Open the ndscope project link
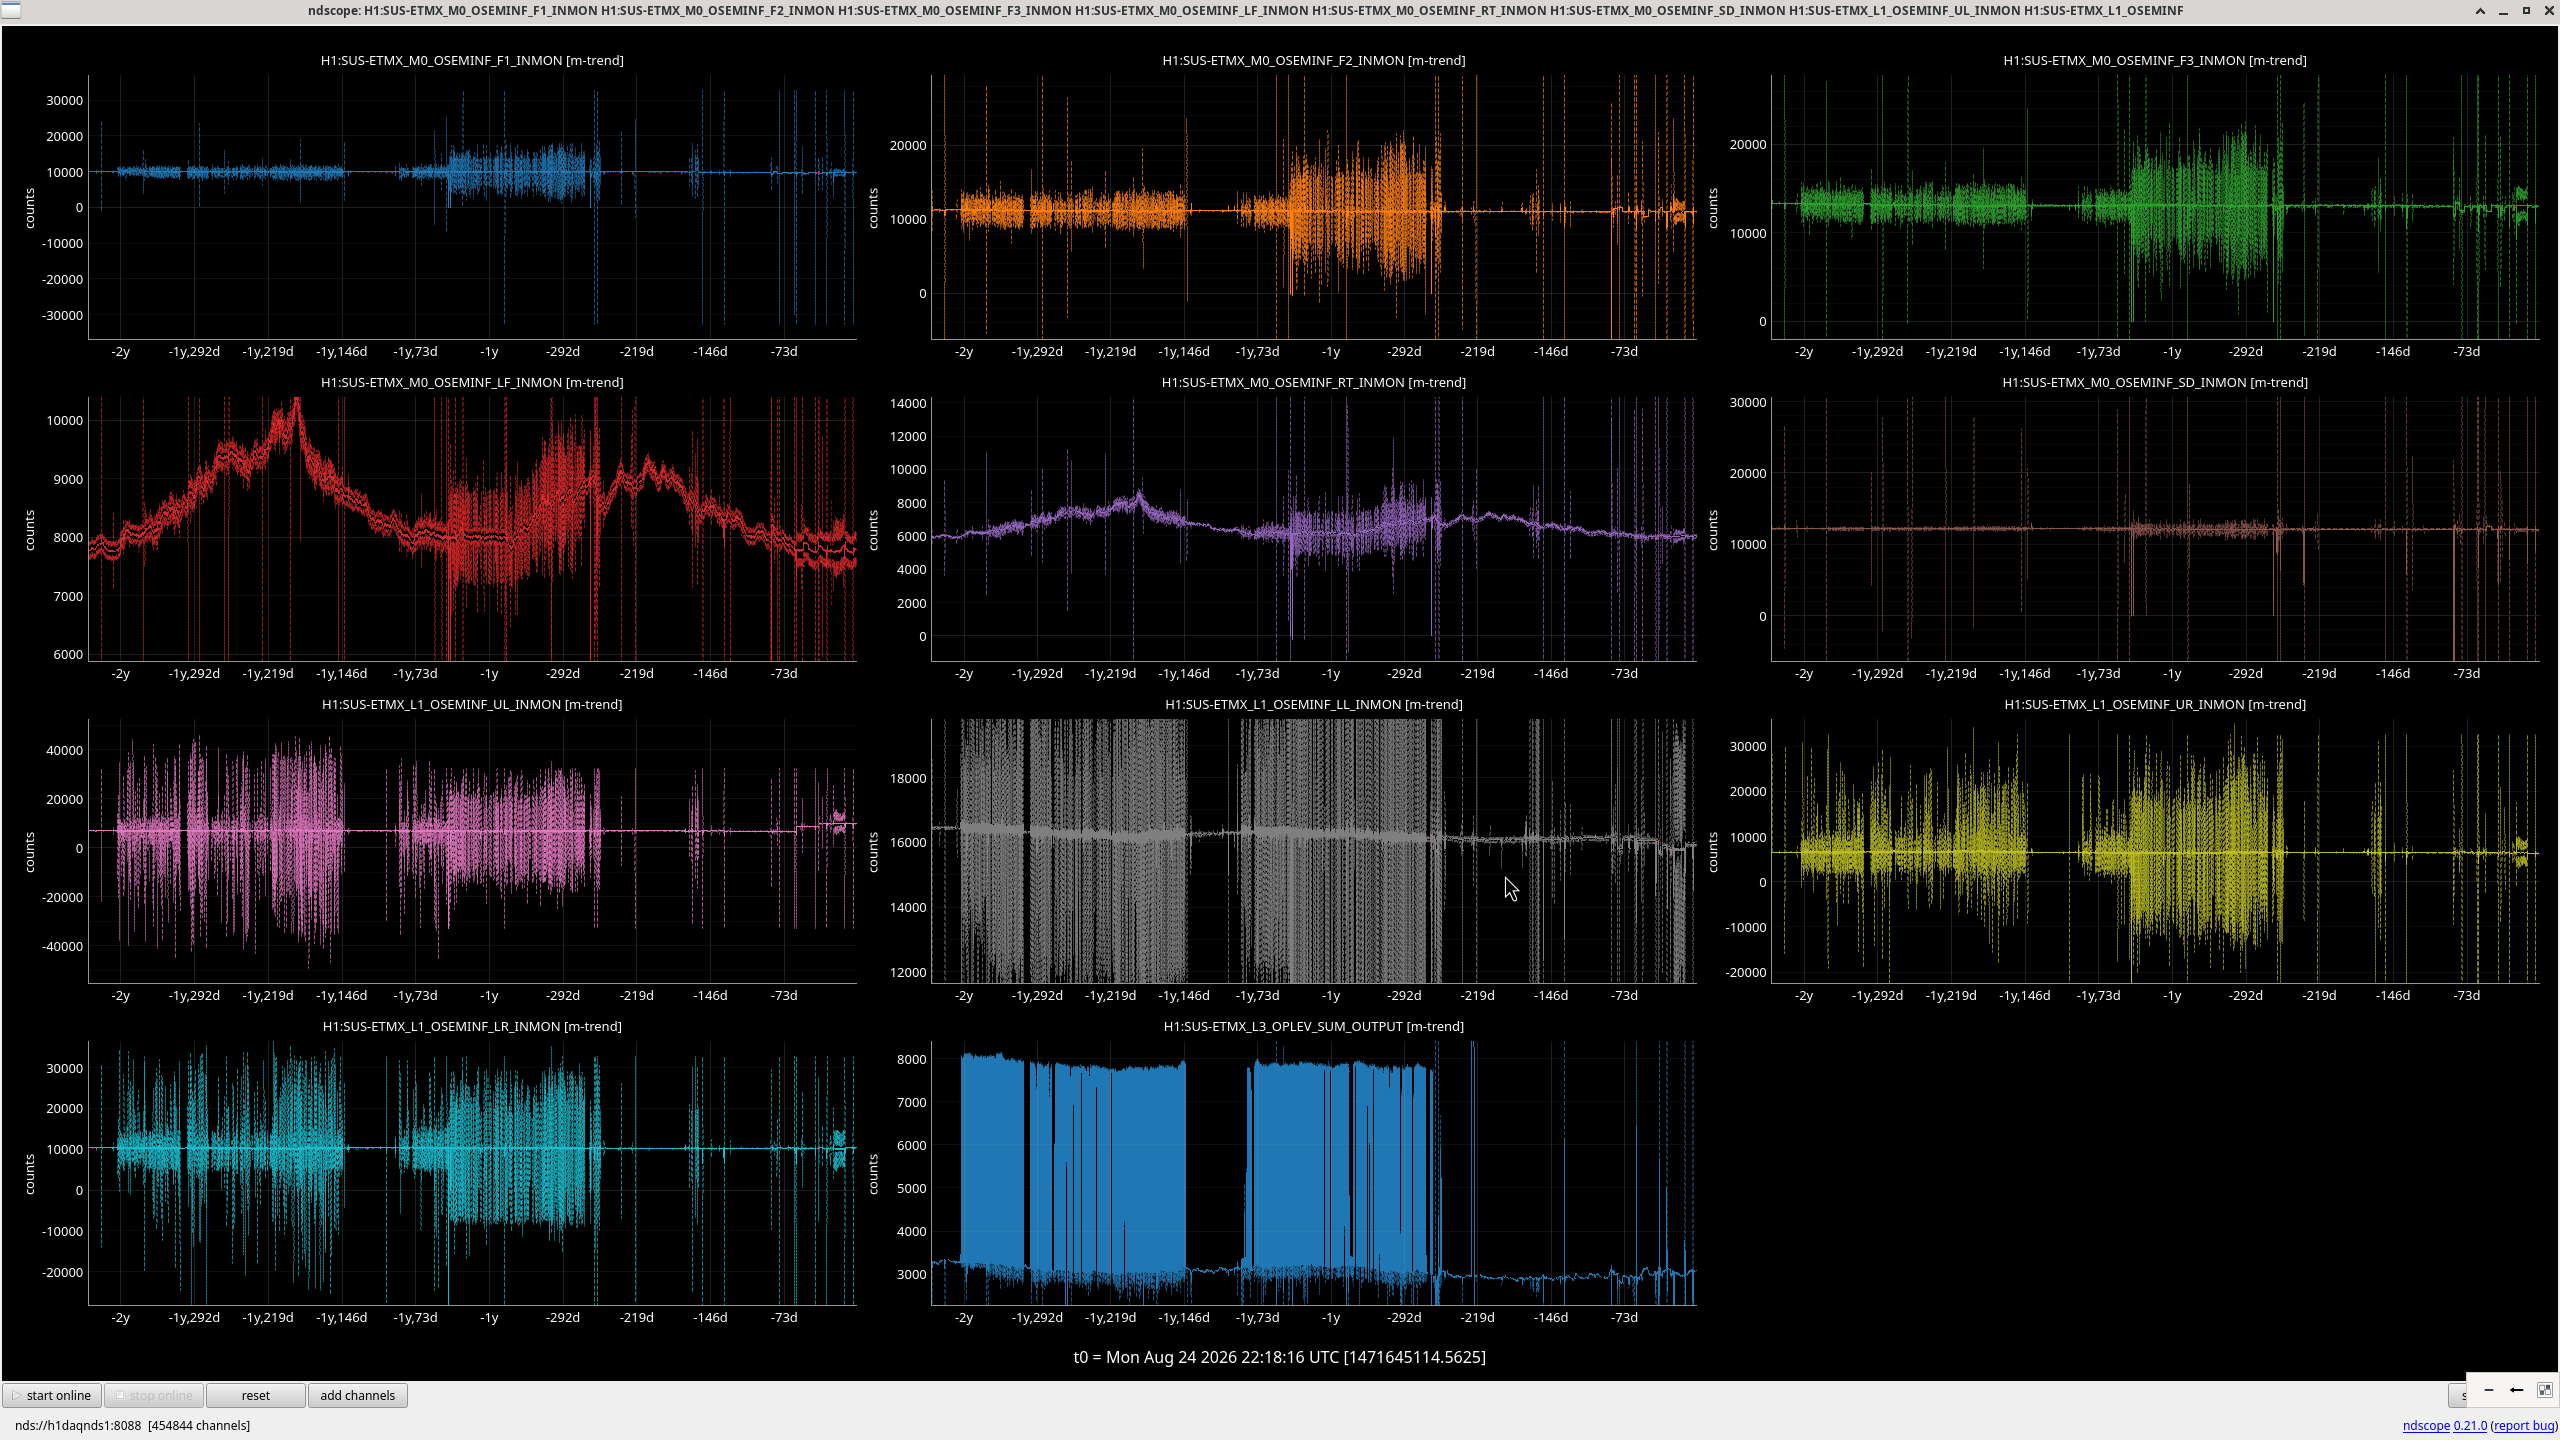The height and width of the screenshot is (1440, 2560). [2426, 1425]
